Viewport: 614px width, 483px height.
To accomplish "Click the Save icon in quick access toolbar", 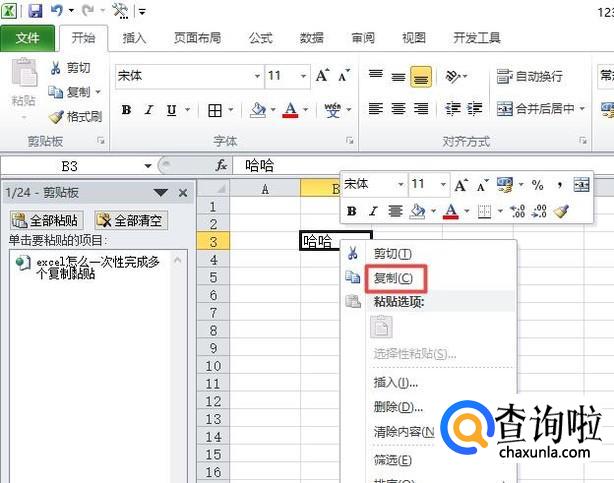I will click(35, 10).
